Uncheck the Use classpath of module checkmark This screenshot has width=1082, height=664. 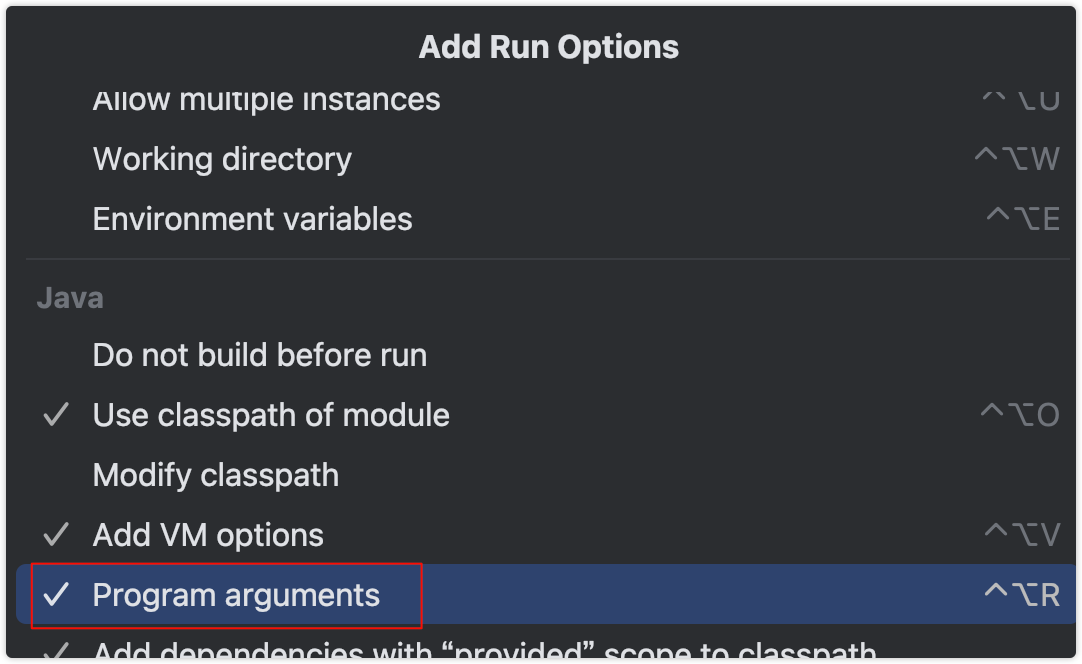pyautogui.click(x=56, y=416)
